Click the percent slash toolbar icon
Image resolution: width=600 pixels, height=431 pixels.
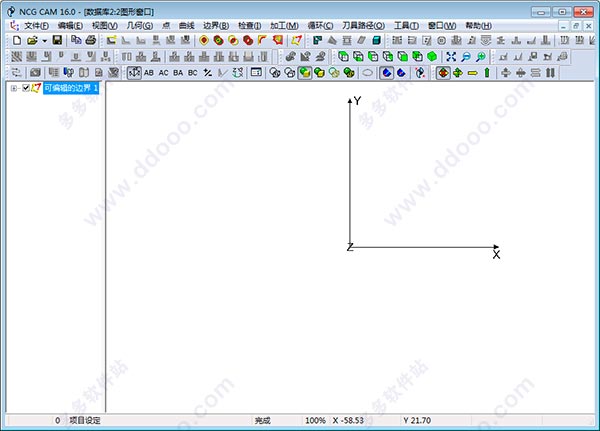(208, 73)
